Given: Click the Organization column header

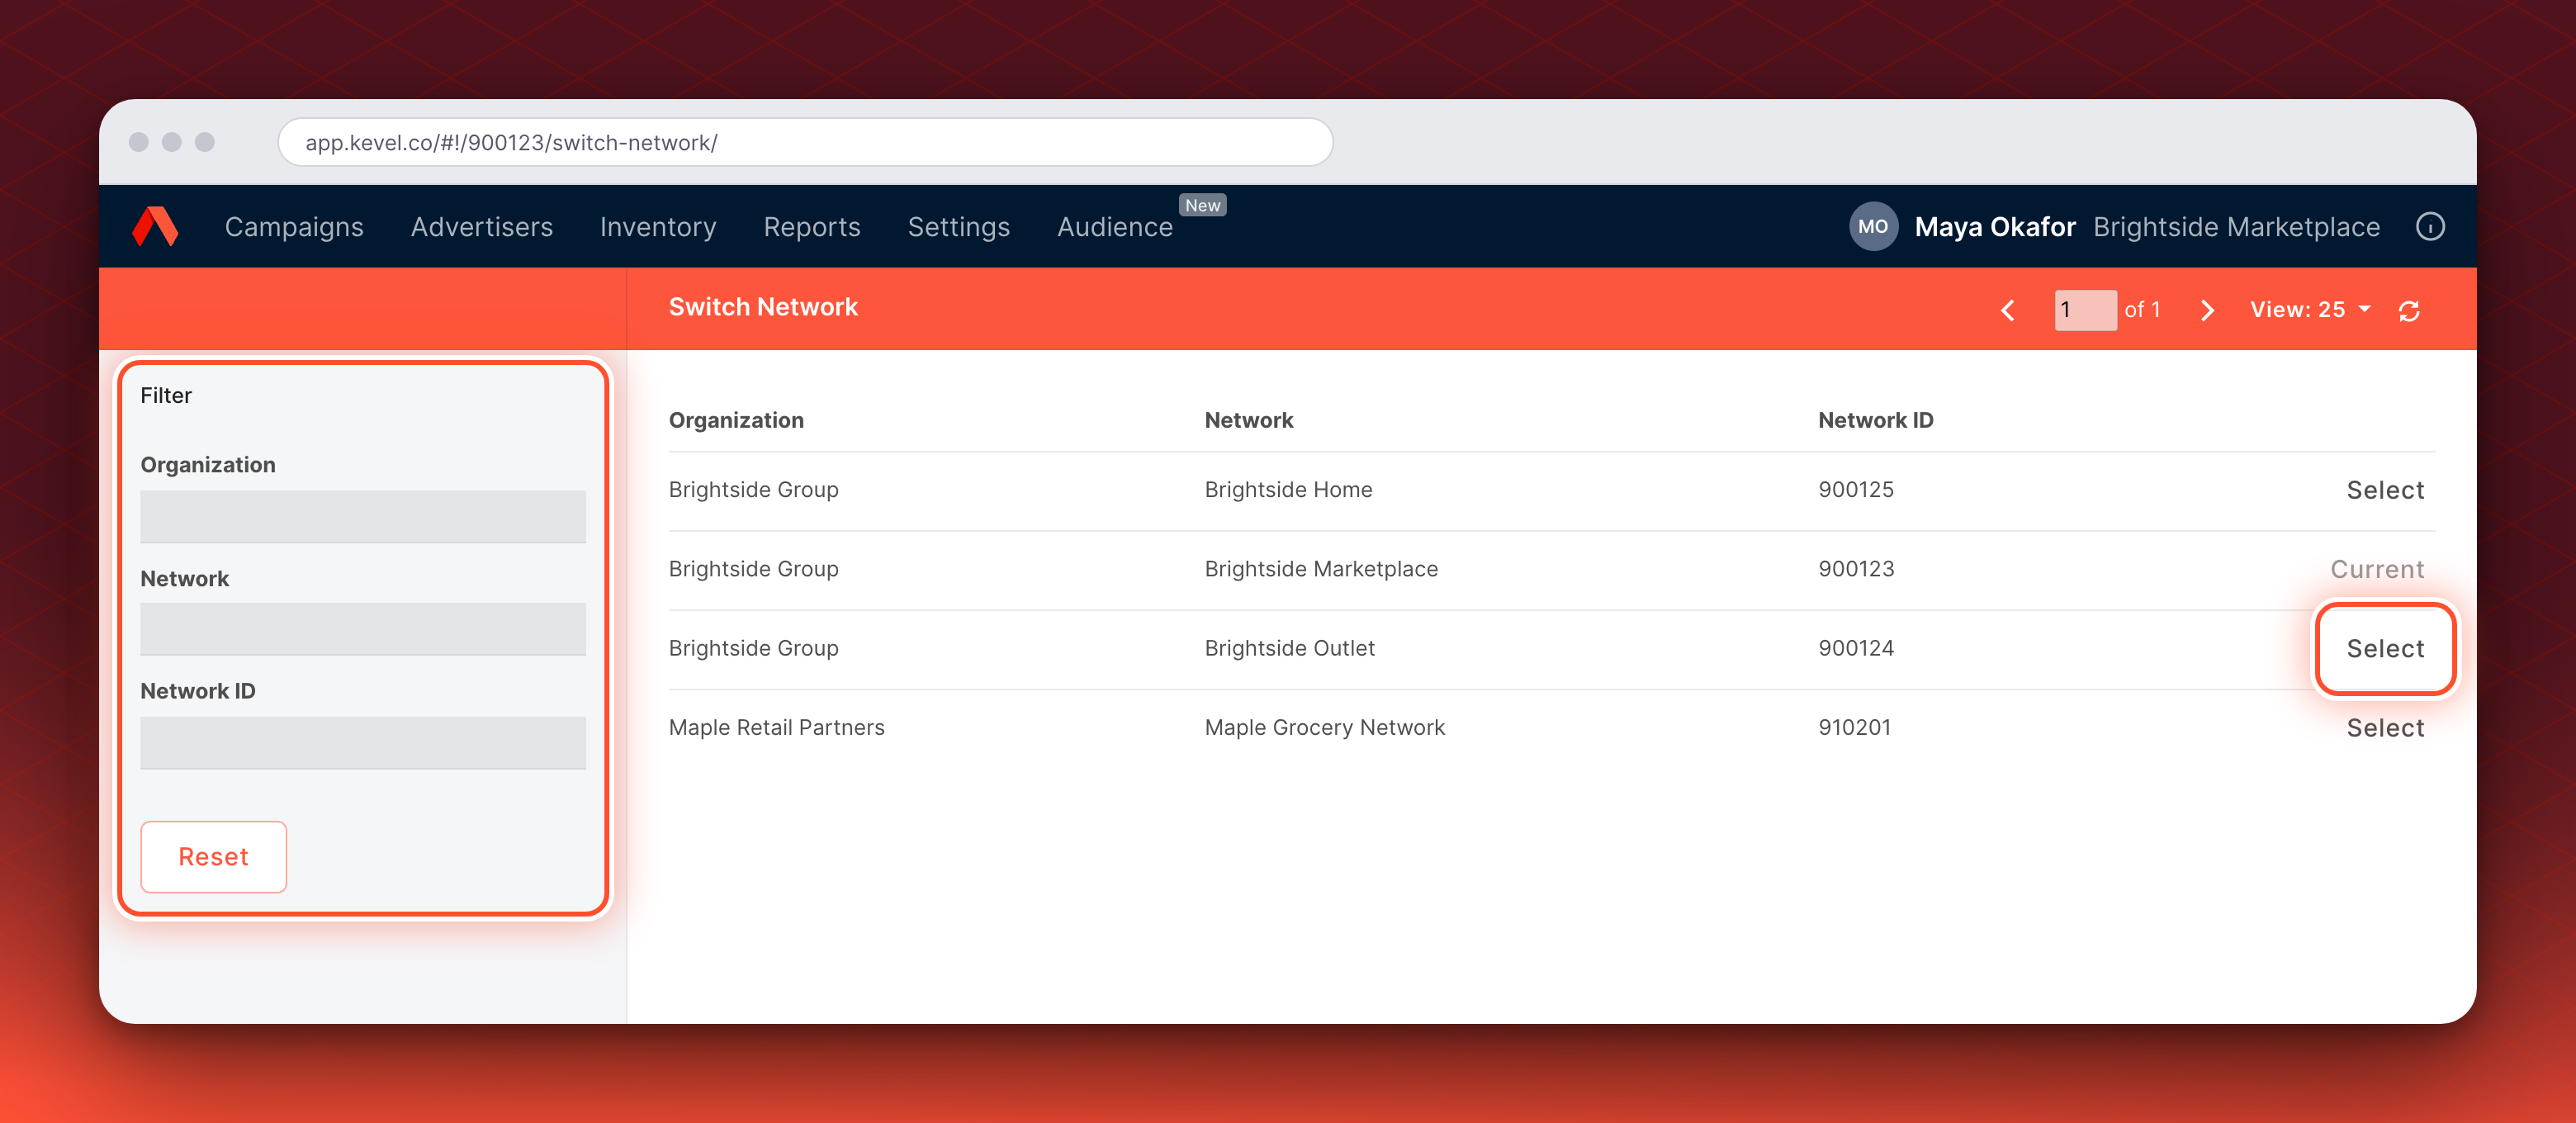Looking at the screenshot, I should (736, 420).
